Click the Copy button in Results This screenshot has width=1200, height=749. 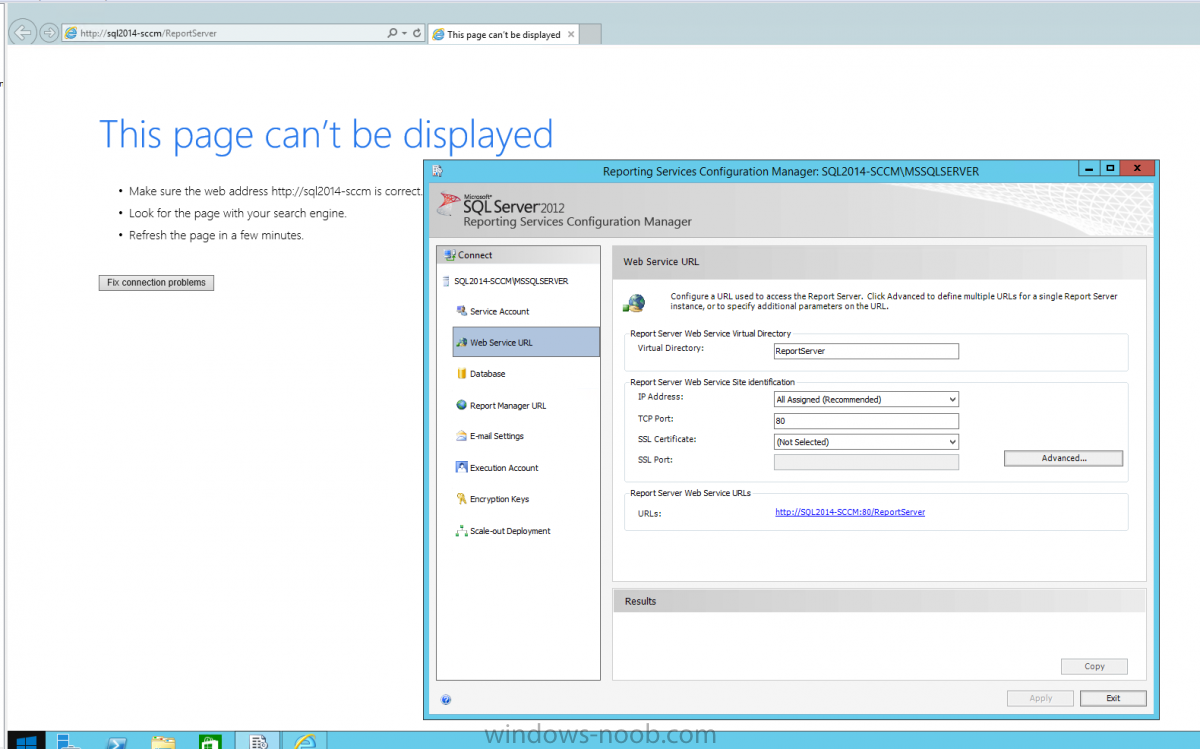tap(1094, 666)
